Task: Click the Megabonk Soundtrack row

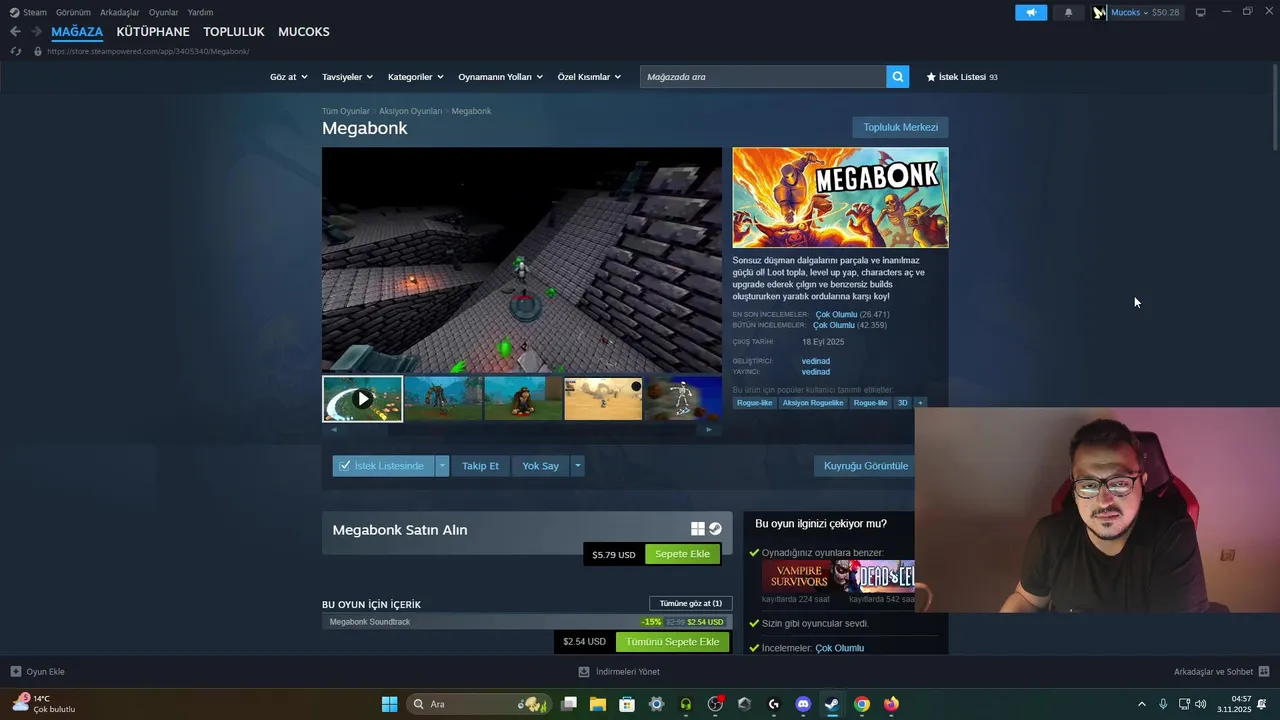Action: tap(527, 622)
